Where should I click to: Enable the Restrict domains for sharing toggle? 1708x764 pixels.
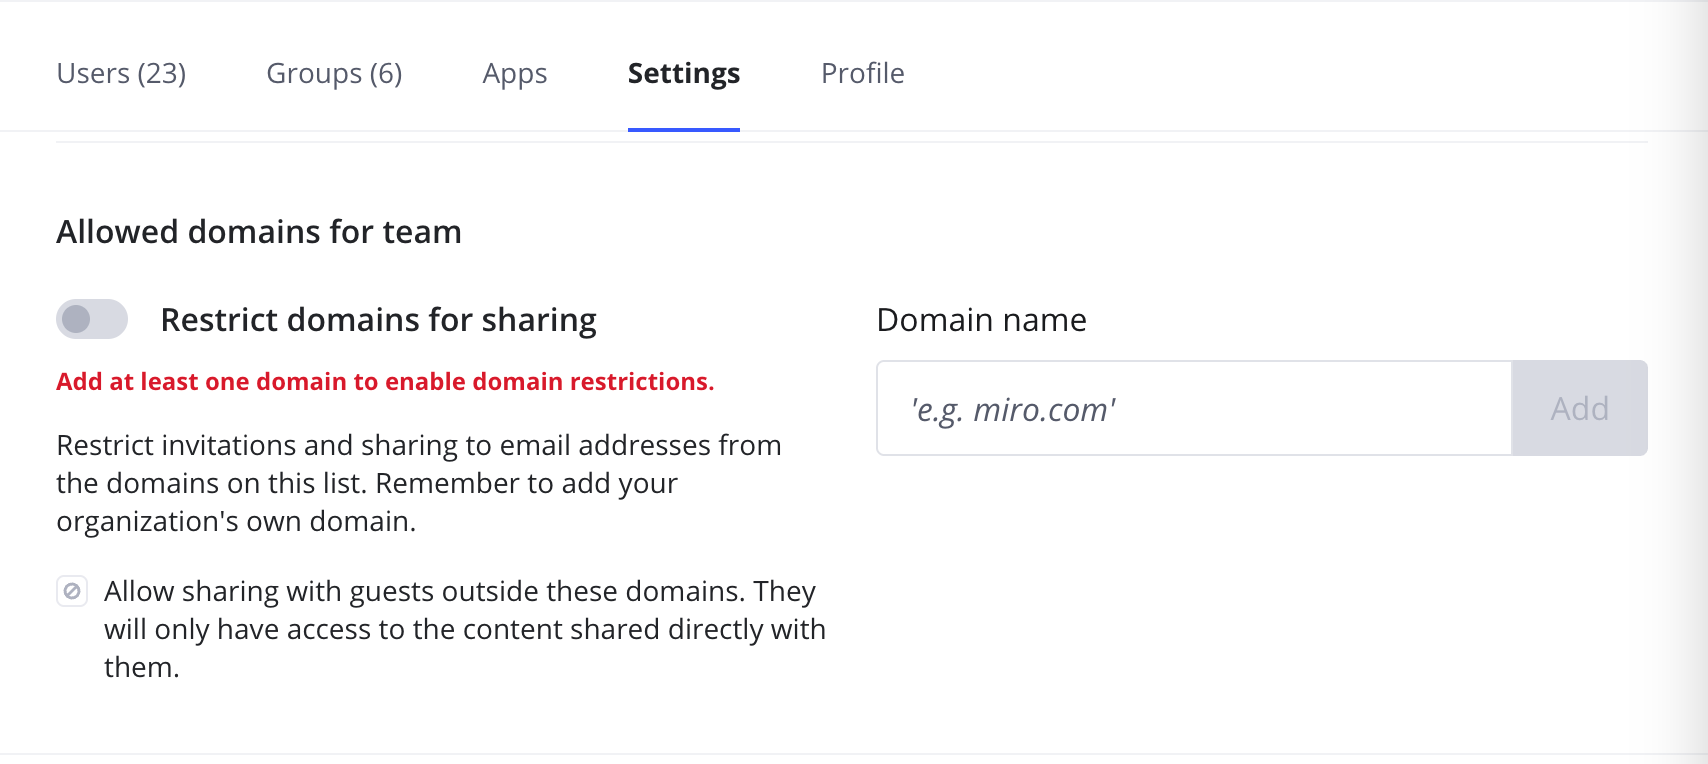pos(92,319)
